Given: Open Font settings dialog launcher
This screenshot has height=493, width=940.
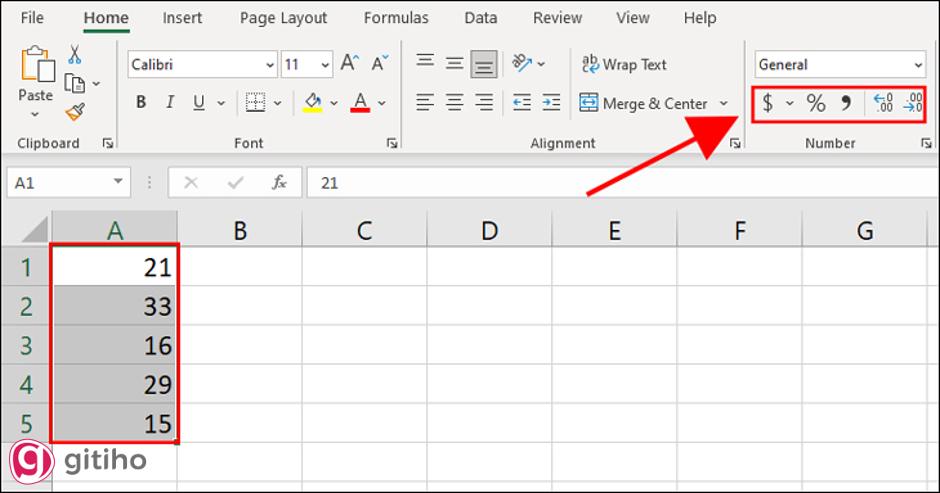Looking at the screenshot, I should coord(392,143).
